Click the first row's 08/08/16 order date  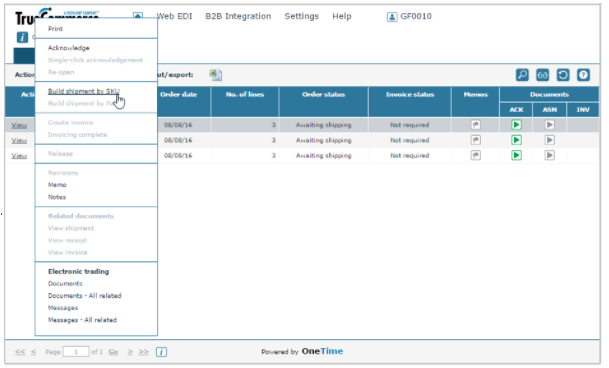click(178, 125)
